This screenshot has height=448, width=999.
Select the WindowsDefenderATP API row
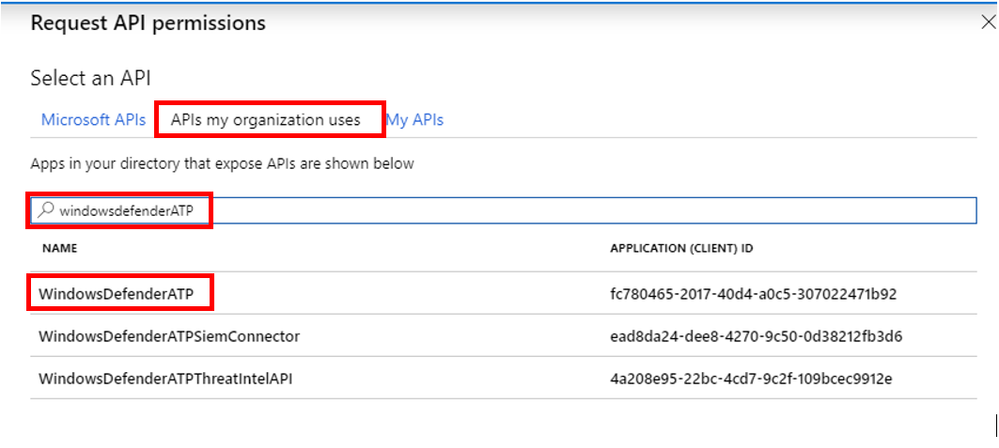click(x=503, y=293)
